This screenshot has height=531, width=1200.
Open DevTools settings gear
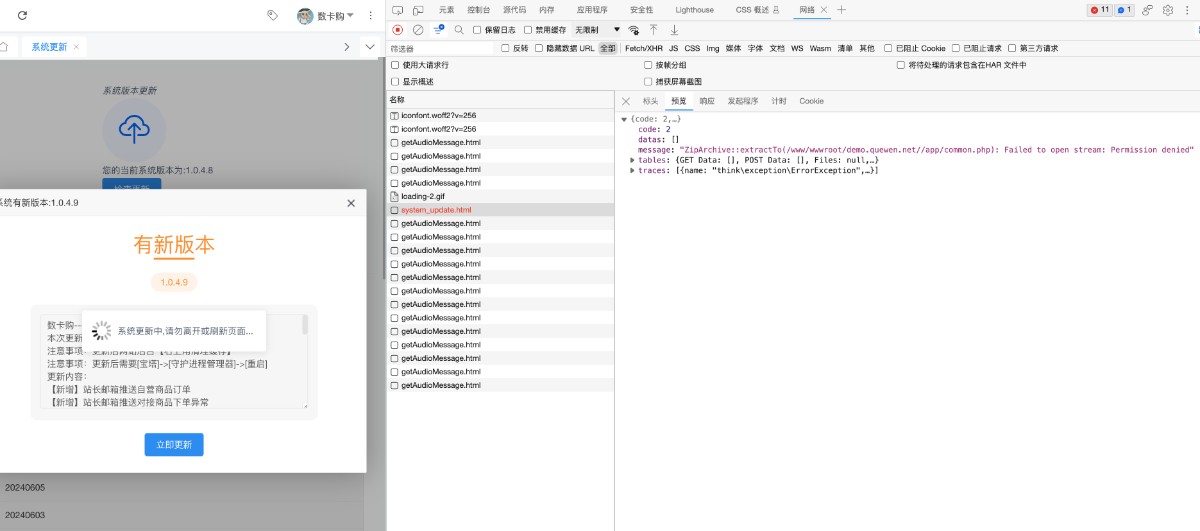pos(1167,10)
